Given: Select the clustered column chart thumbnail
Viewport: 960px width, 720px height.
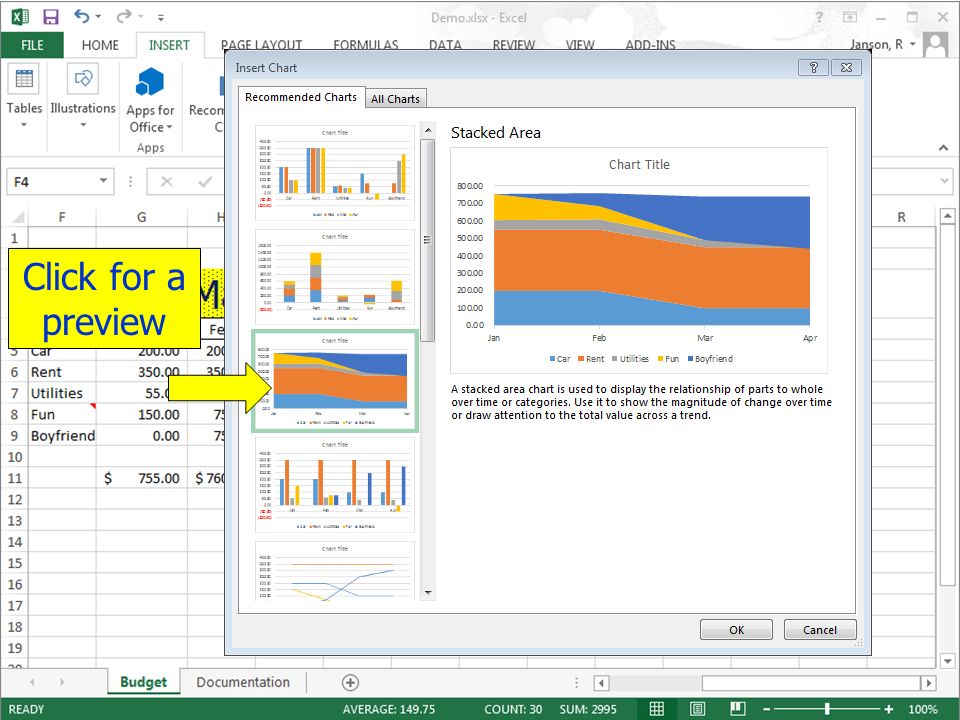Looking at the screenshot, I should [x=335, y=173].
